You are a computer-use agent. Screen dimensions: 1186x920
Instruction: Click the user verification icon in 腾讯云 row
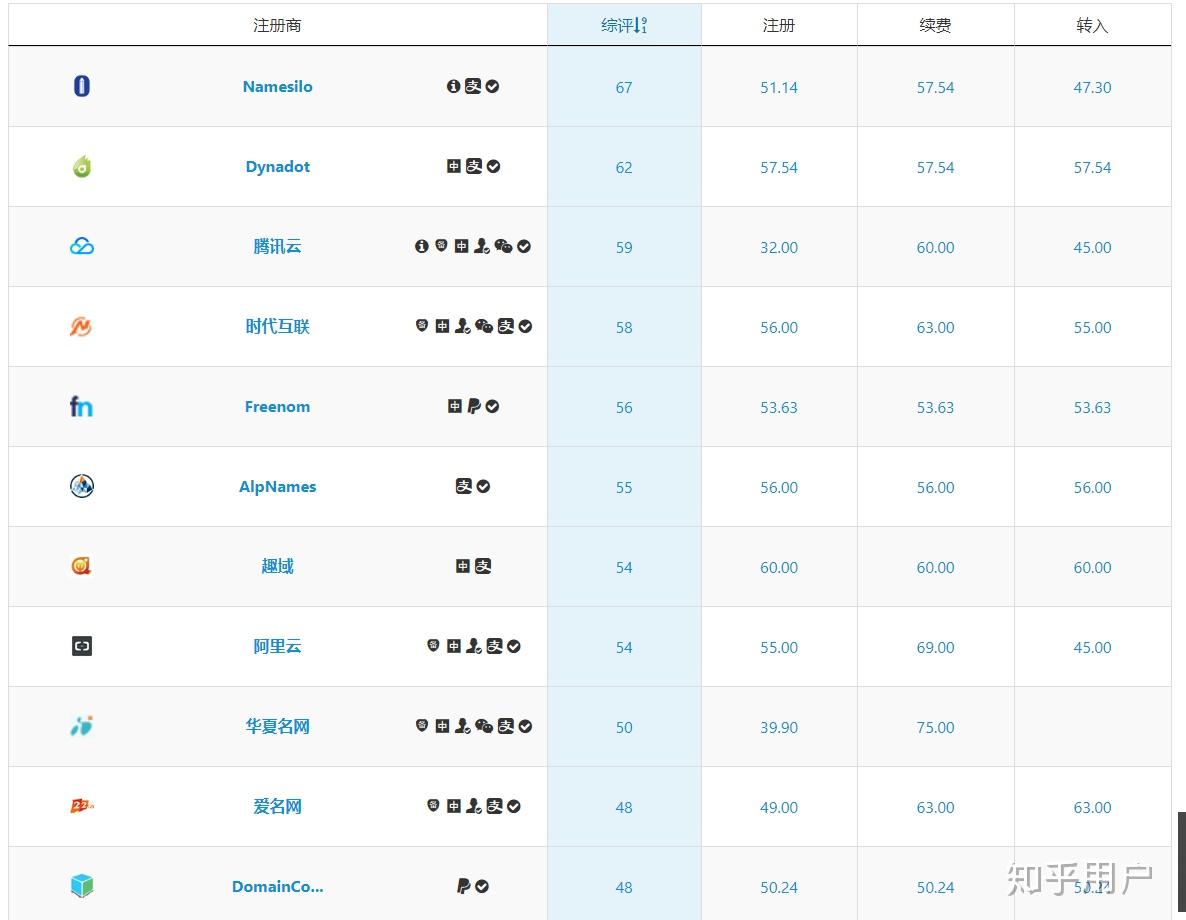482,246
